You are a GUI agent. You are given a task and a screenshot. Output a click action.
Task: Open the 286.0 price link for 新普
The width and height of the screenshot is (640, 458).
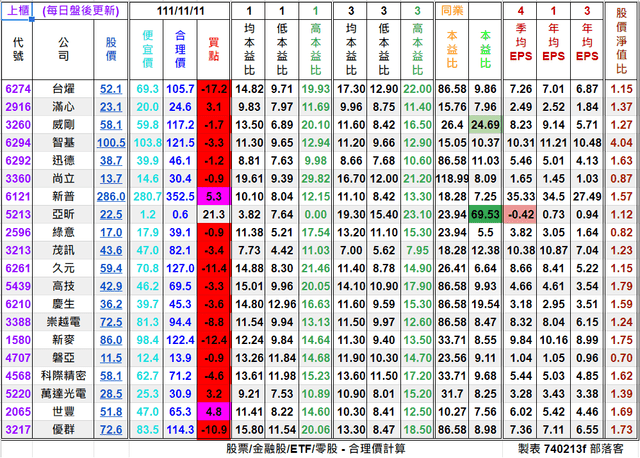point(111,197)
